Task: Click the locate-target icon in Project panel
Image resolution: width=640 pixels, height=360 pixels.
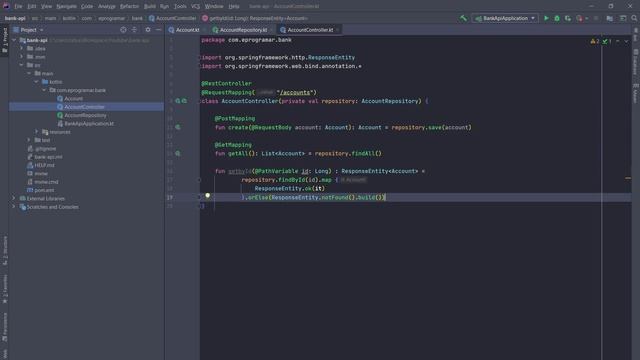Action: tap(123, 30)
